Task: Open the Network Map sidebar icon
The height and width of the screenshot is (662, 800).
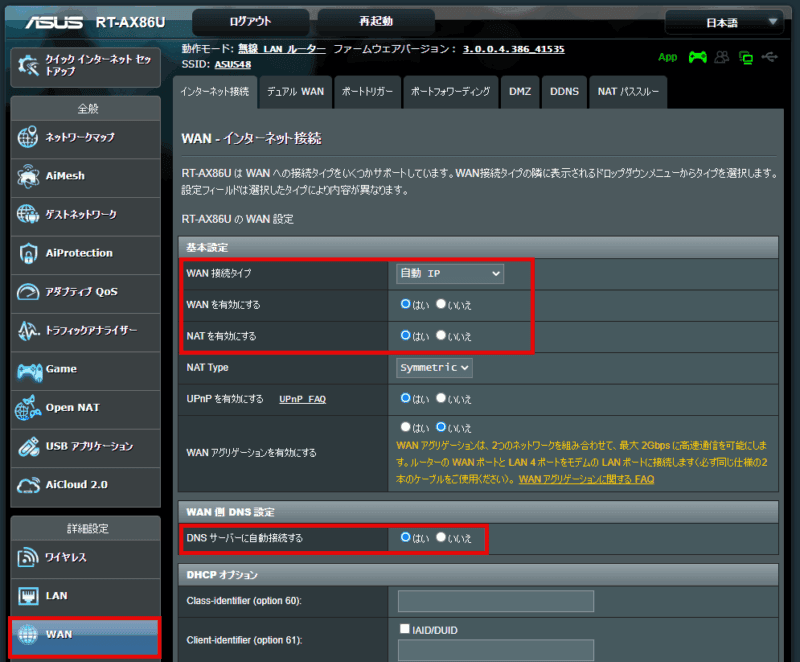Action: point(28,138)
